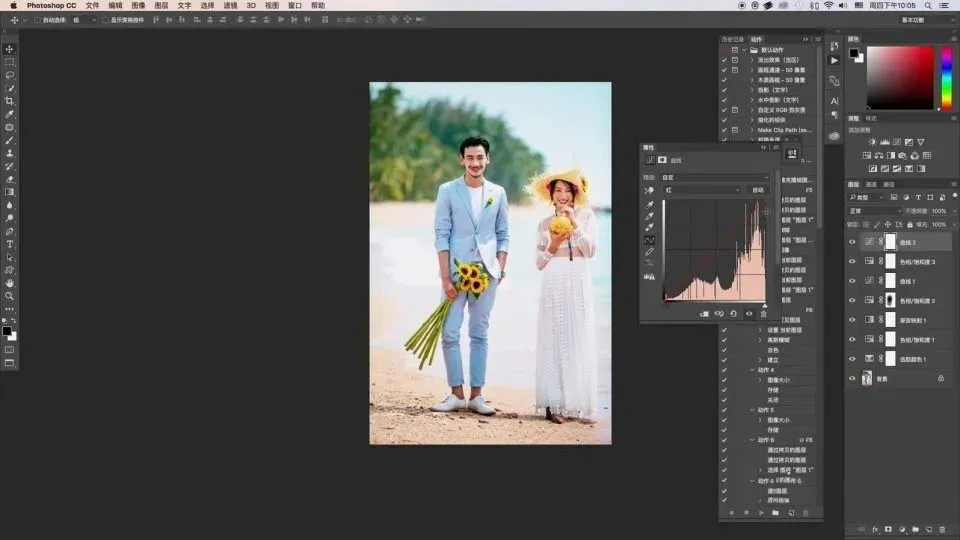Select the Eyedropper tool
The image size is (960, 540).
[10, 114]
